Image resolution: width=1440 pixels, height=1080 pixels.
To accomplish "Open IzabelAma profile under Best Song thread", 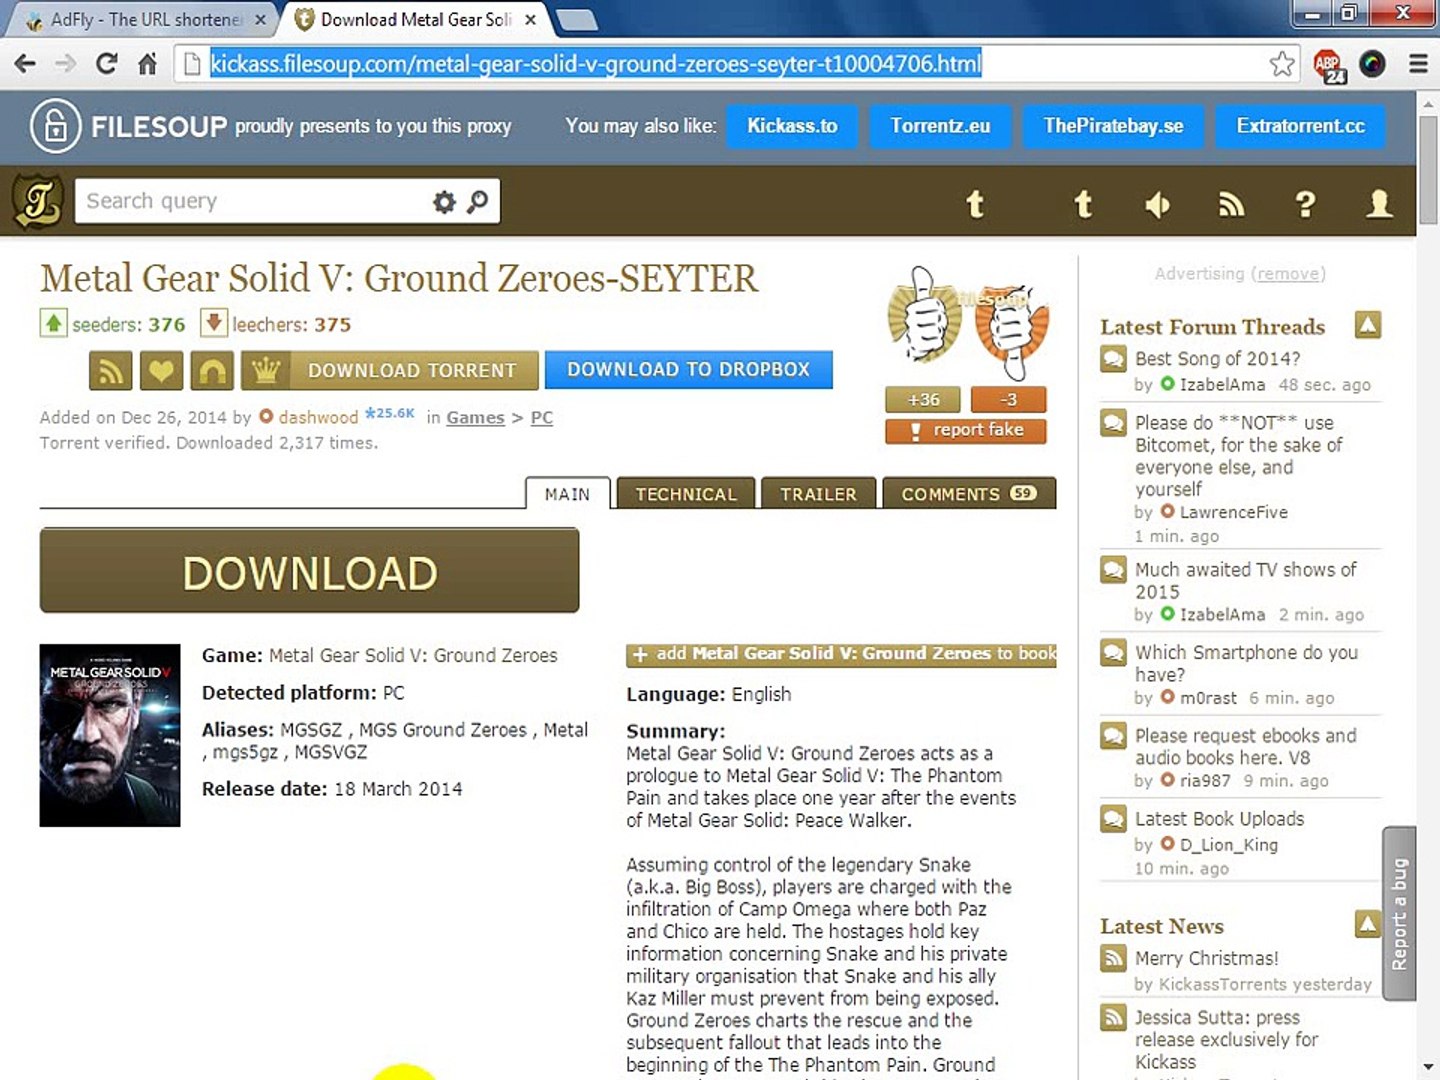I will pos(1221,385).
